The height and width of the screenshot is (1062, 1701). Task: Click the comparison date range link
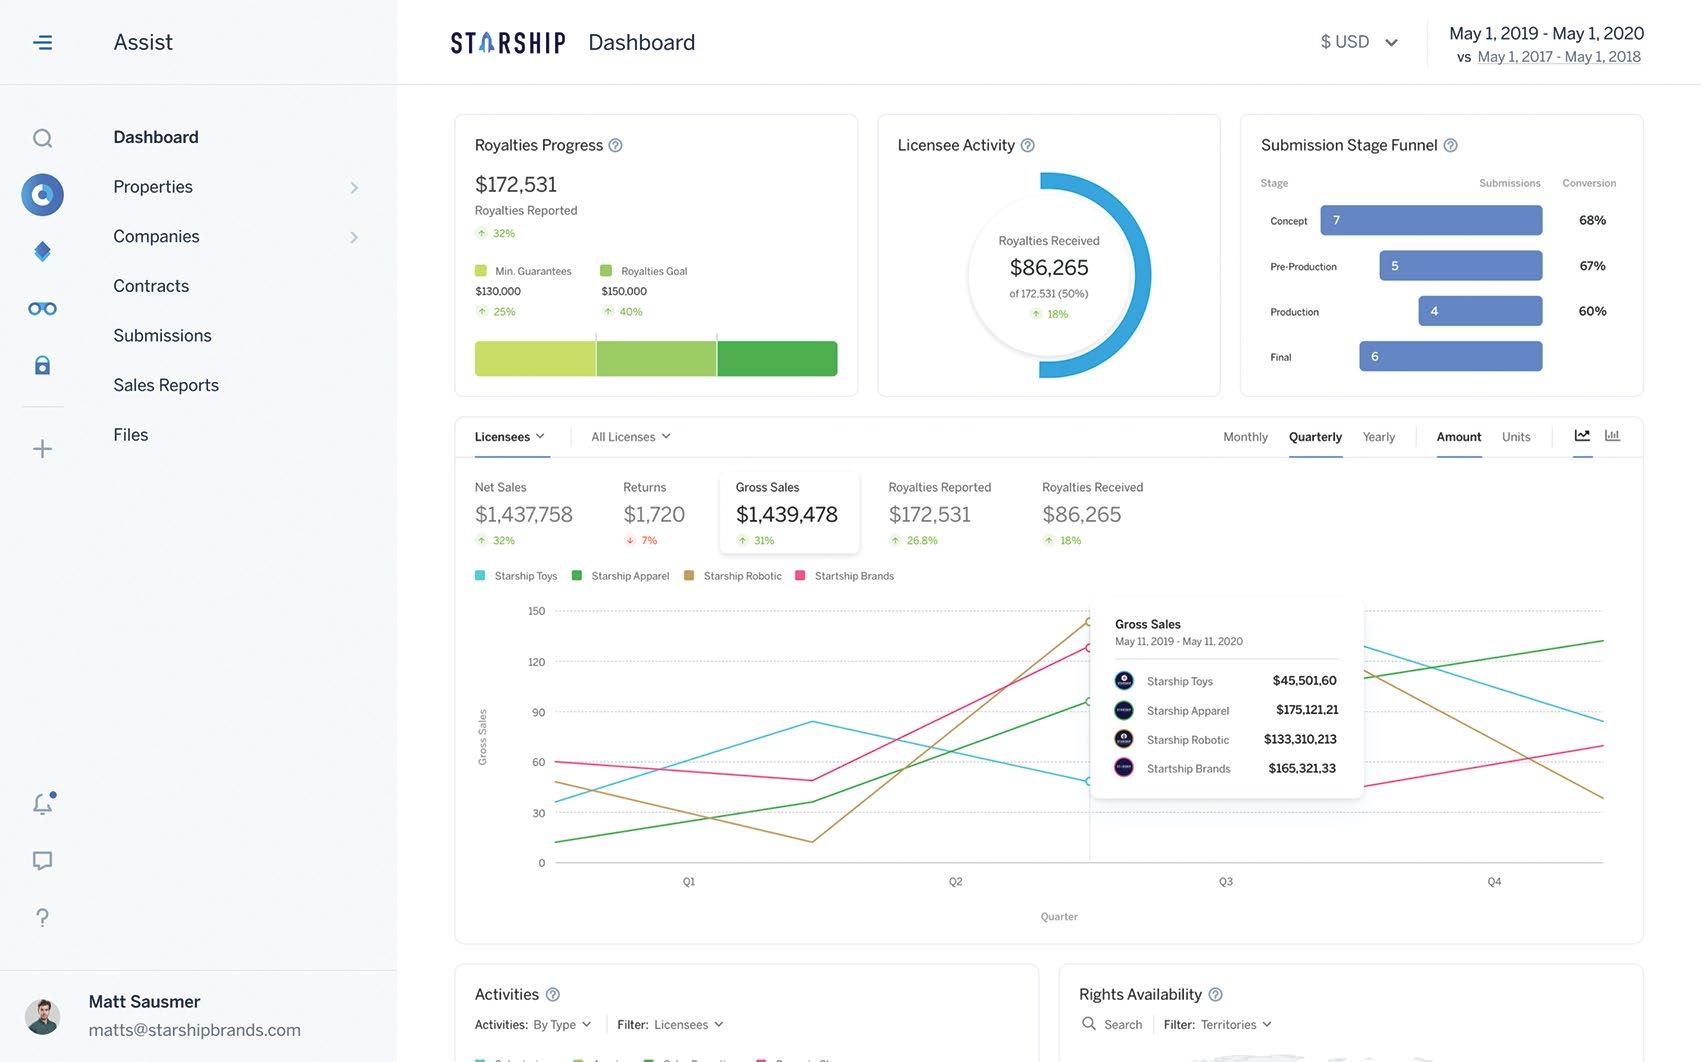pos(1559,57)
